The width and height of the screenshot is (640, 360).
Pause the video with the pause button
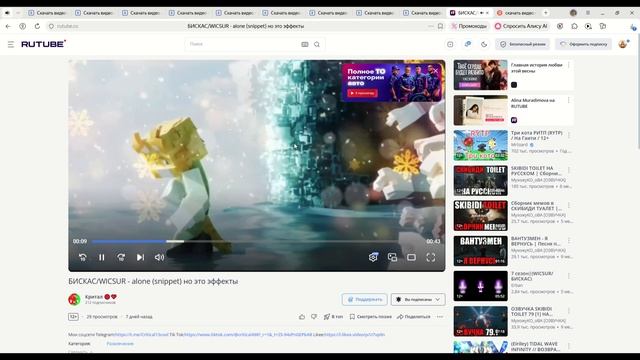(102, 257)
